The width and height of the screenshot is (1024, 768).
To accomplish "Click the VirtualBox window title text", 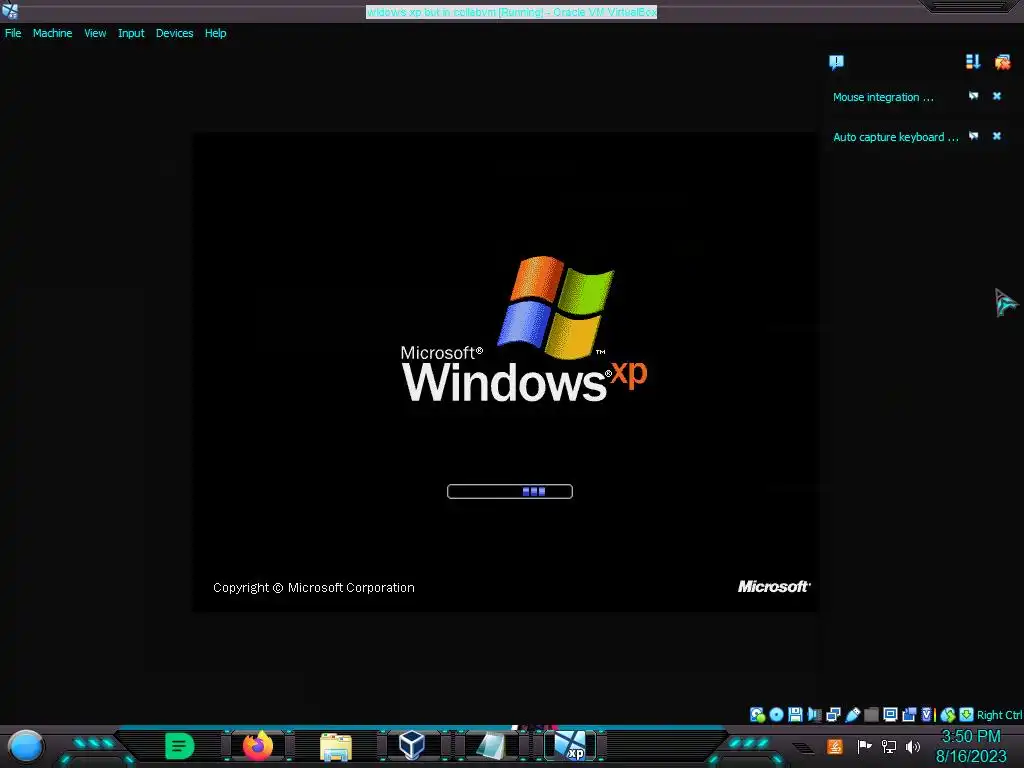I will (511, 12).
